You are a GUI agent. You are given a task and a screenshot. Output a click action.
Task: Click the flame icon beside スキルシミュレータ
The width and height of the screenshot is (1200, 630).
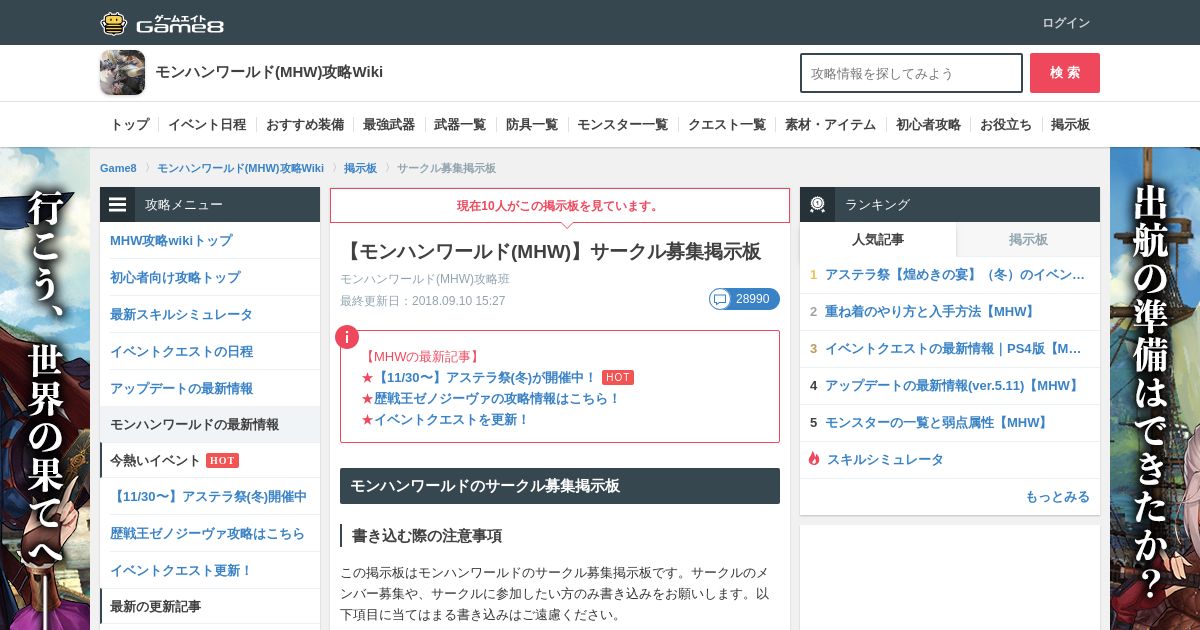(814, 459)
